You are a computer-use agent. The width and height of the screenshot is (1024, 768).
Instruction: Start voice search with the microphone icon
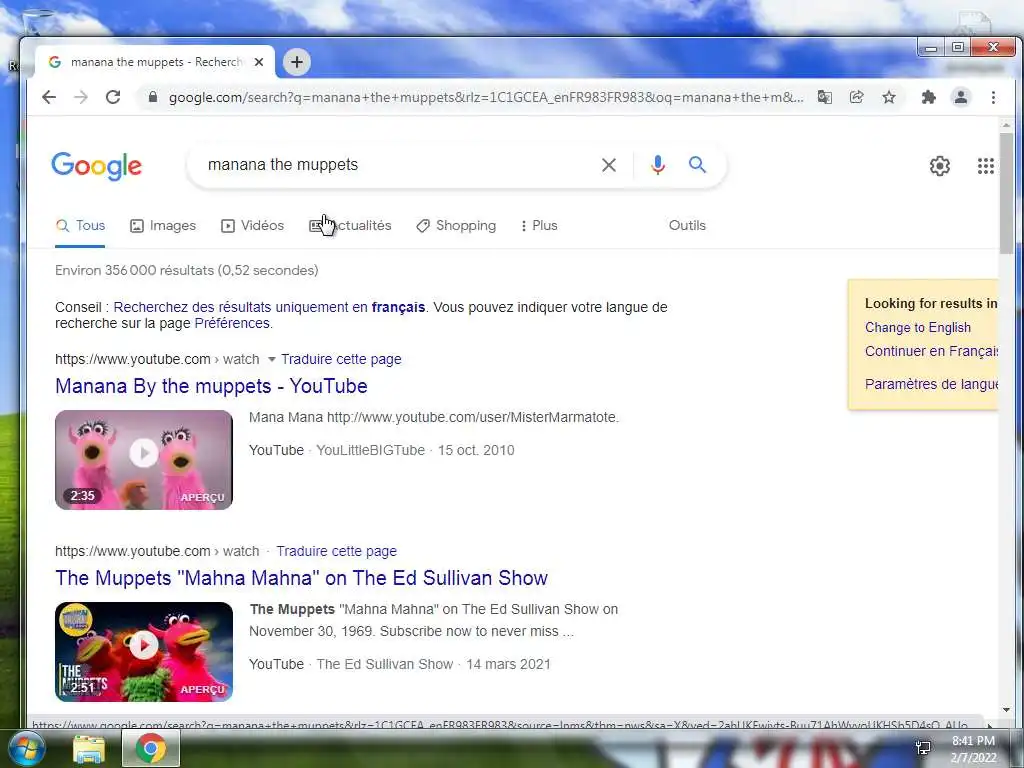click(x=658, y=165)
